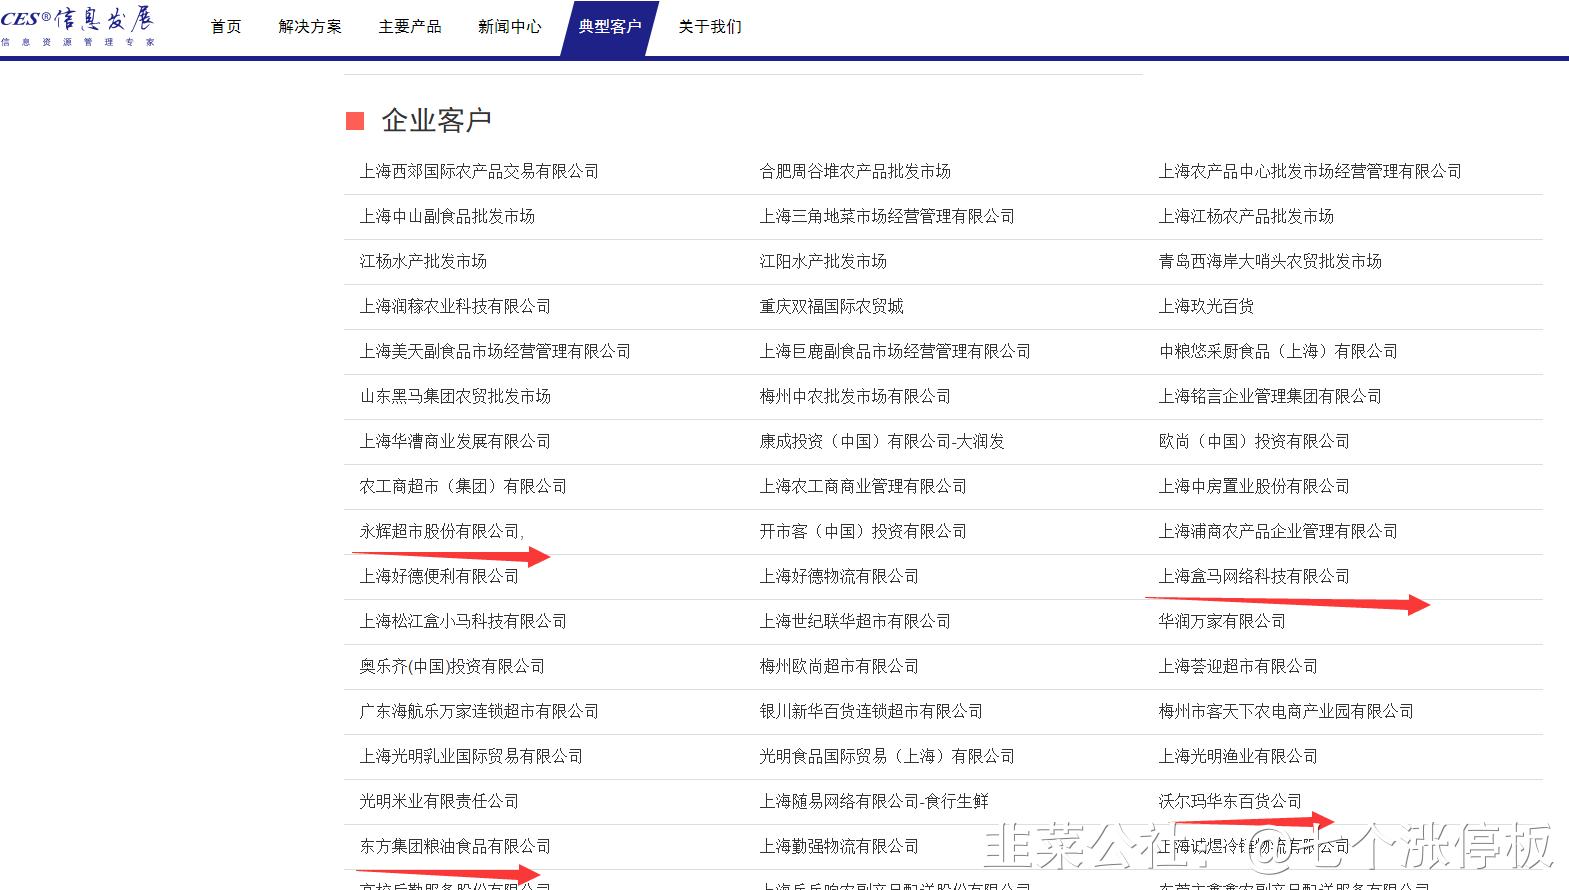Viewport: 1569px width, 890px height.
Task: Open the 关于我们 page
Action: (x=710, y=27)
